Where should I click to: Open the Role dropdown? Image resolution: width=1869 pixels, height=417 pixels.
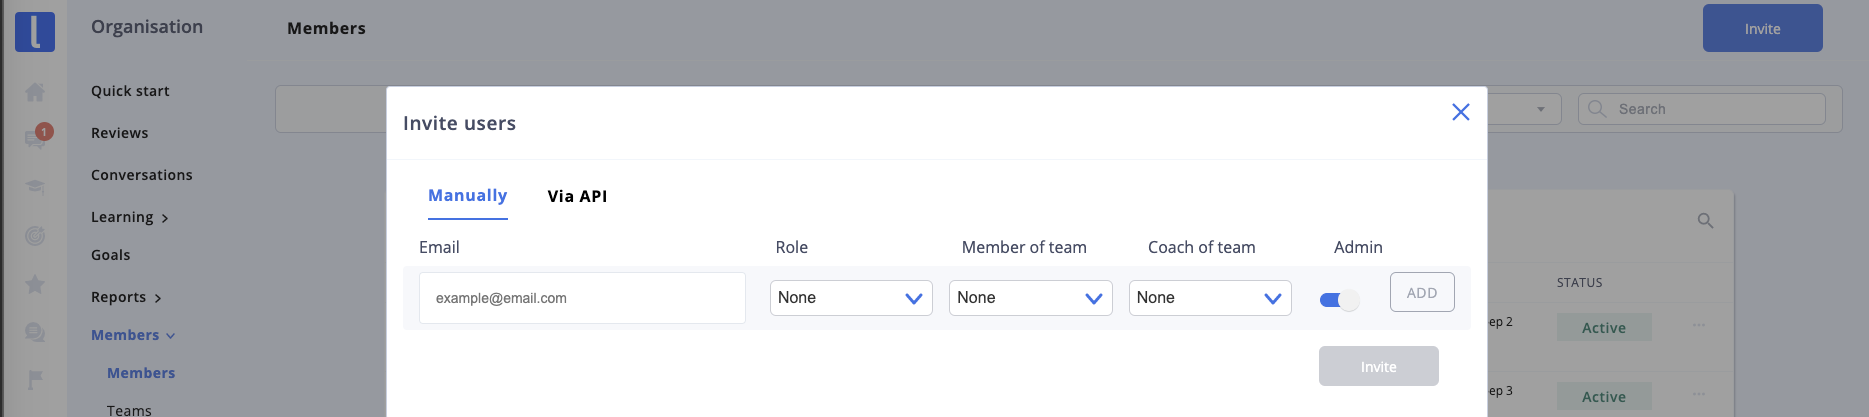(x=850, y=298)
